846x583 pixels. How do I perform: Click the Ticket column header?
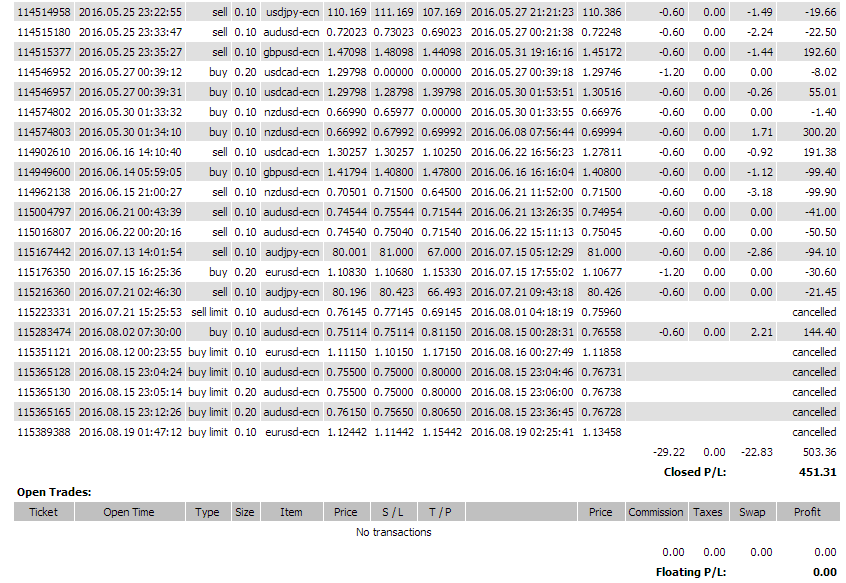point(44,512)
